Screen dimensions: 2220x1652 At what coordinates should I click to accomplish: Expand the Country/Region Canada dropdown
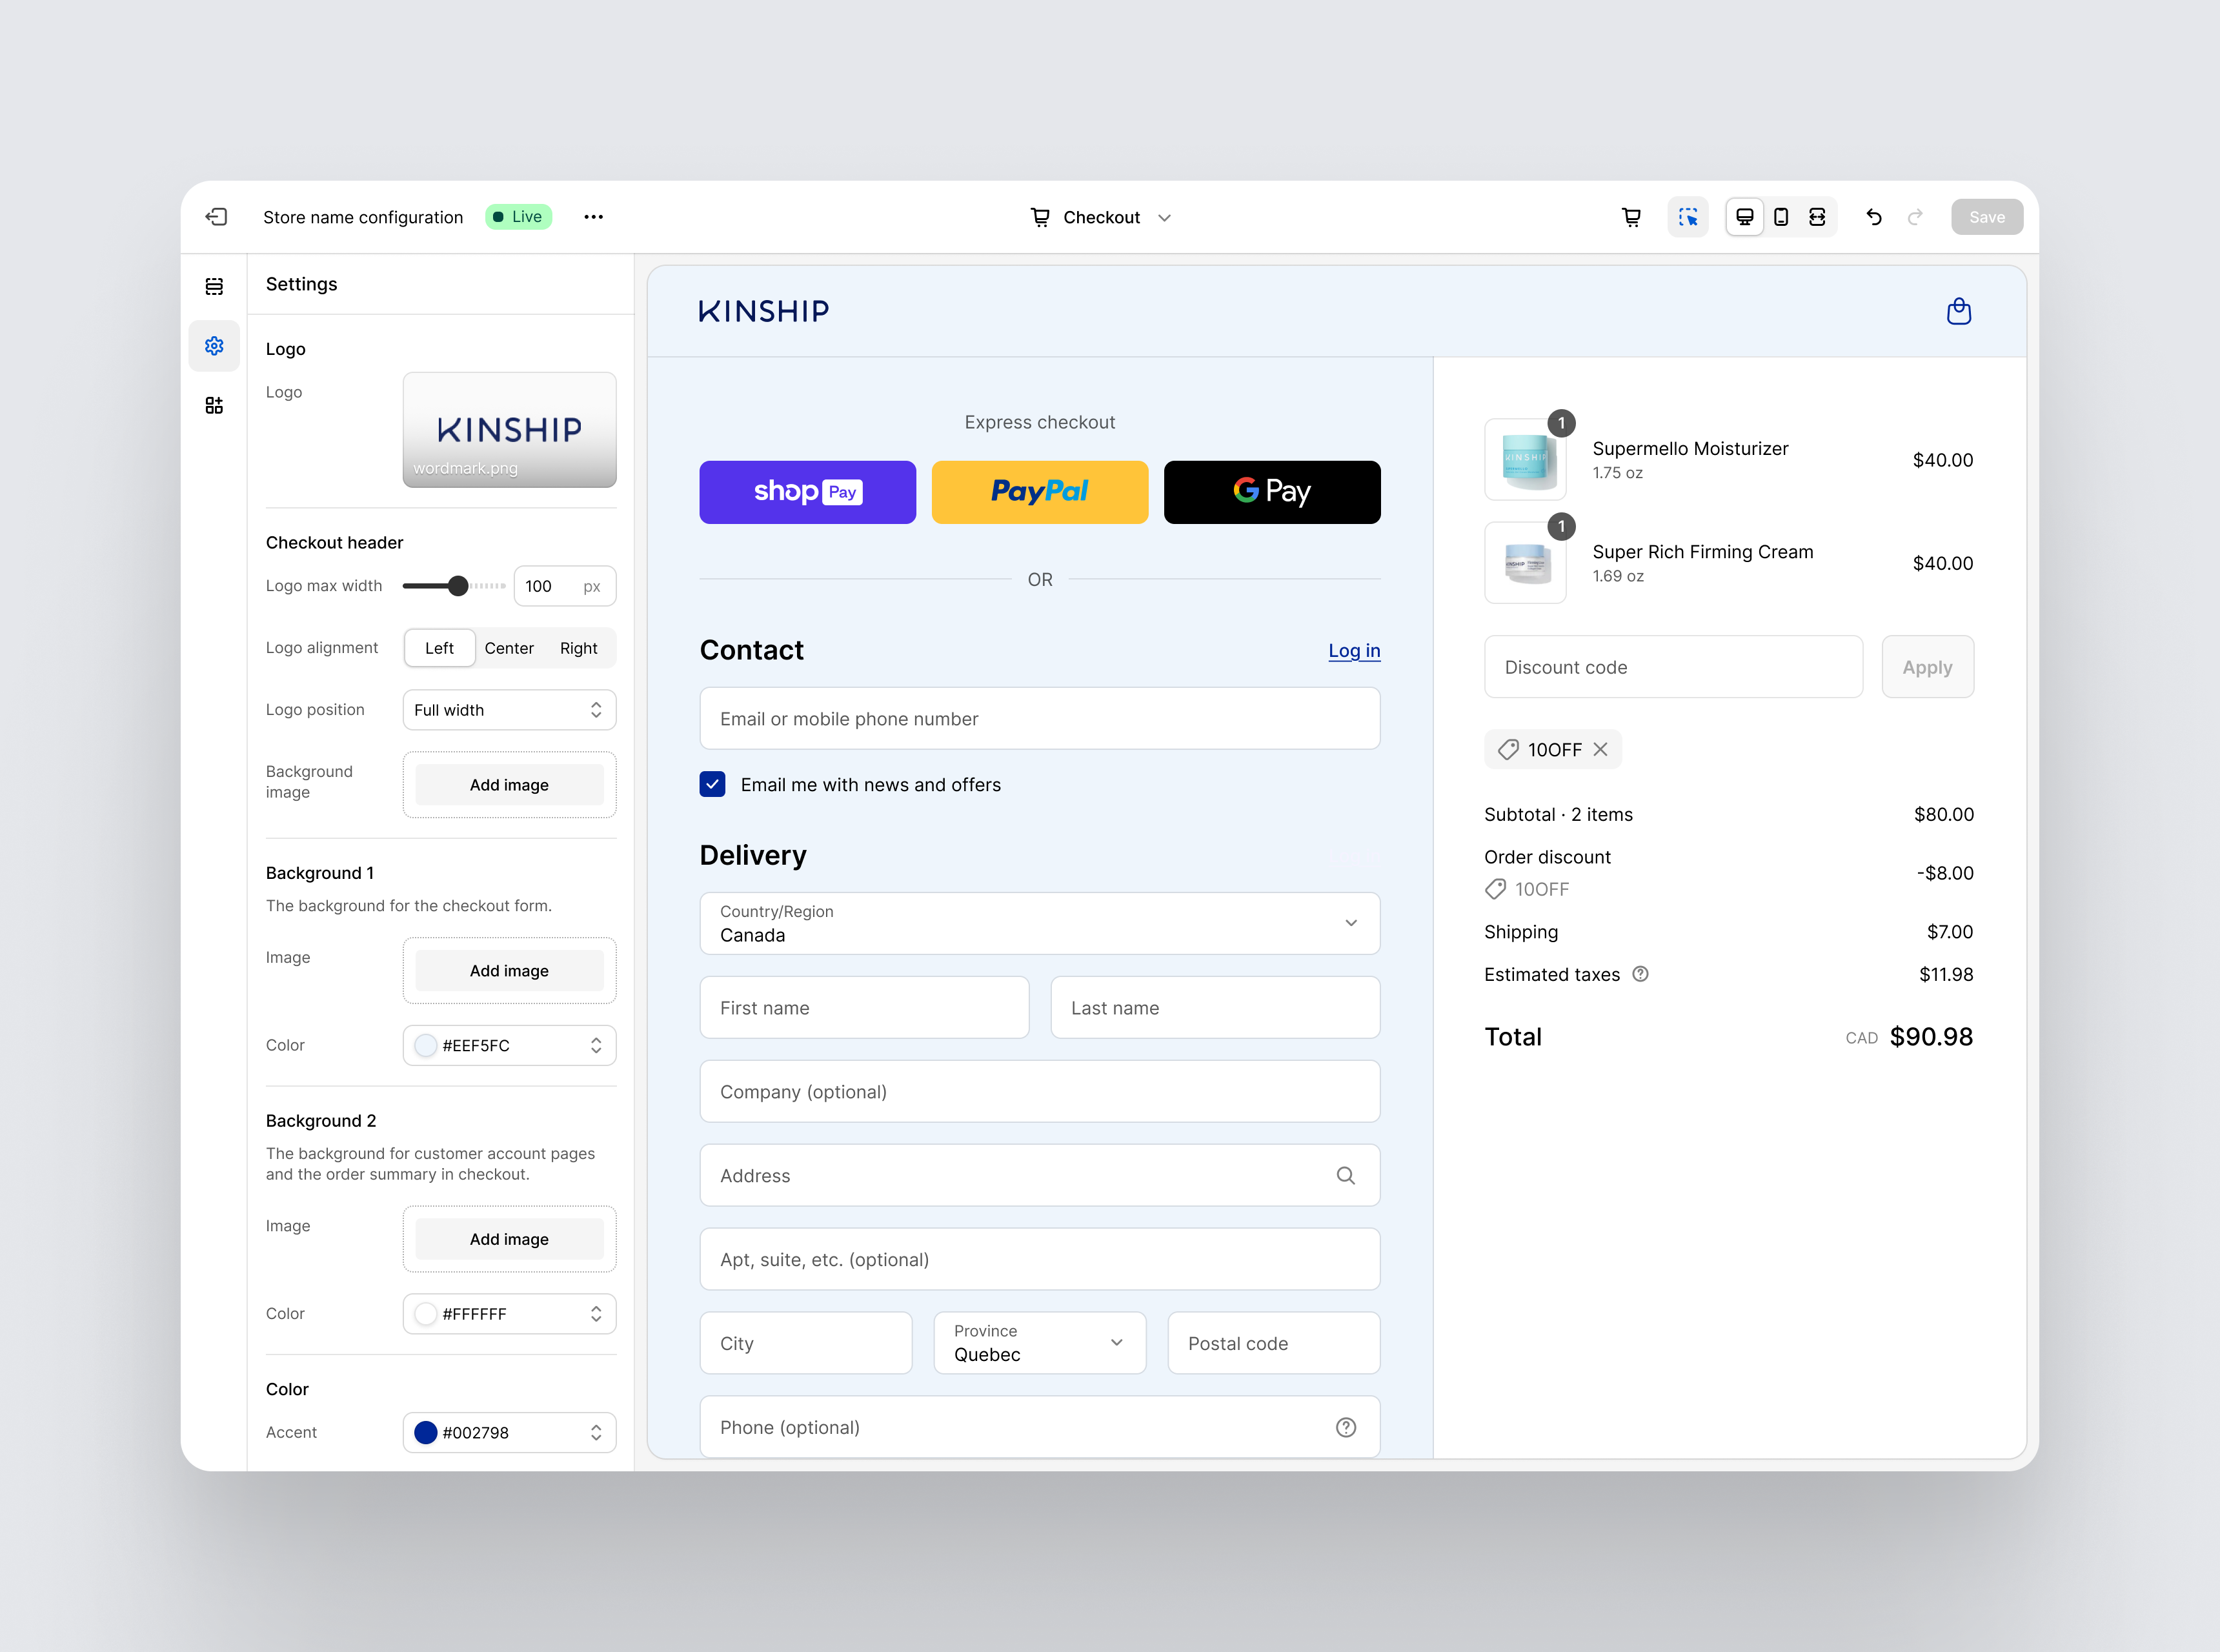pyautogui.click(x=1039, y=923)
